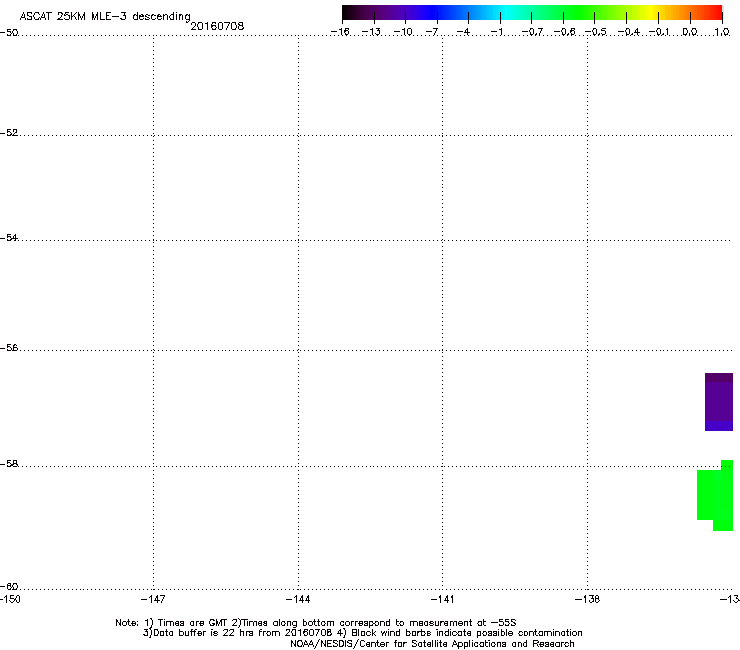
Task: Click the -56 latitude axis label
Action: (9, 348)
